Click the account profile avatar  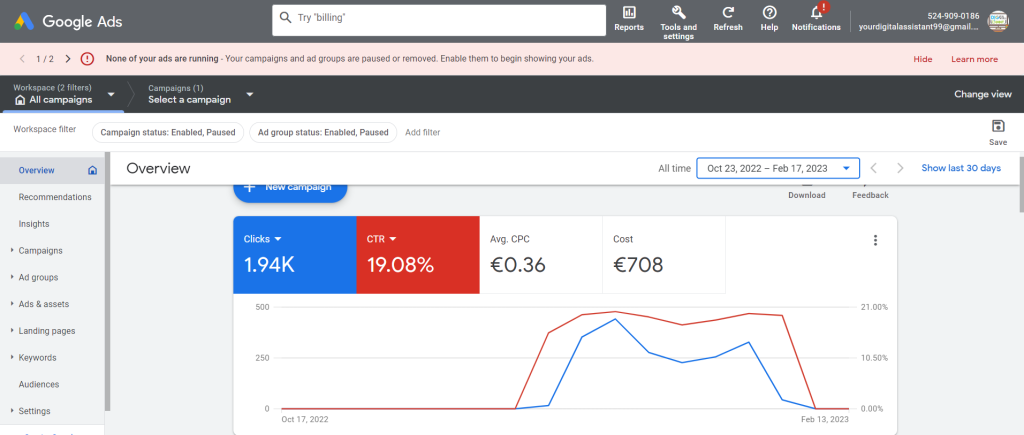point(997,20)
